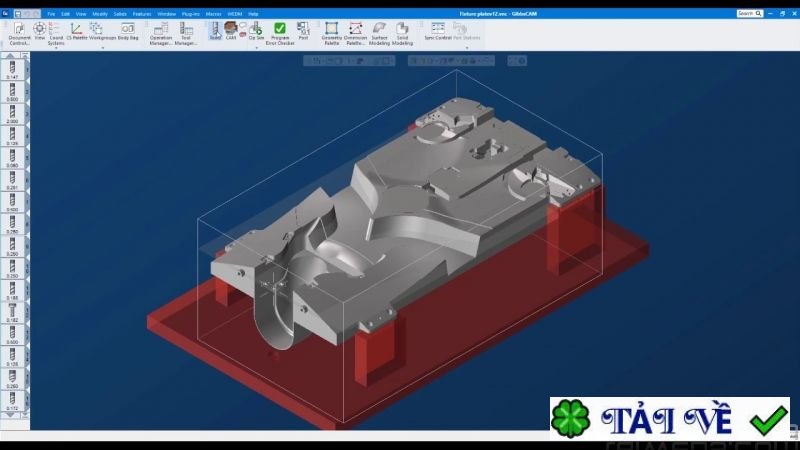Viewport: 800px width, 450px height.
Task: Open the Modify menu
Action: [x=100, y=14]
